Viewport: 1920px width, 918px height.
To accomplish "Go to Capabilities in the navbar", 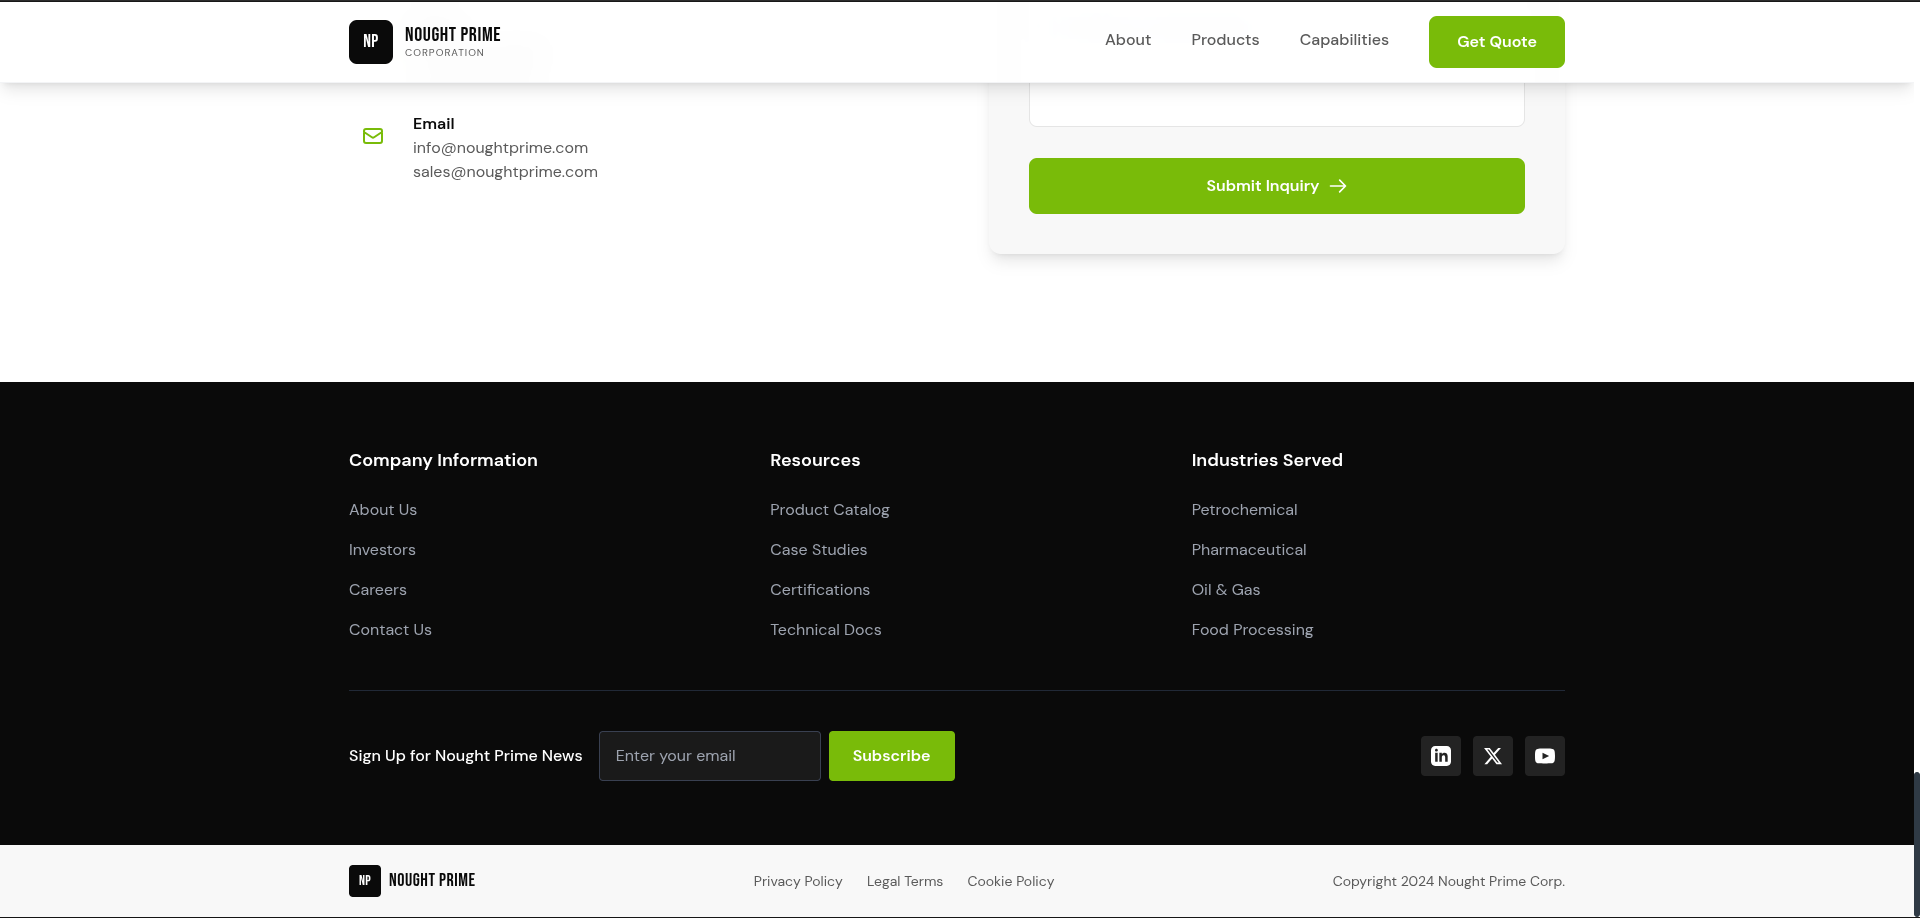I will point(1343,40).
